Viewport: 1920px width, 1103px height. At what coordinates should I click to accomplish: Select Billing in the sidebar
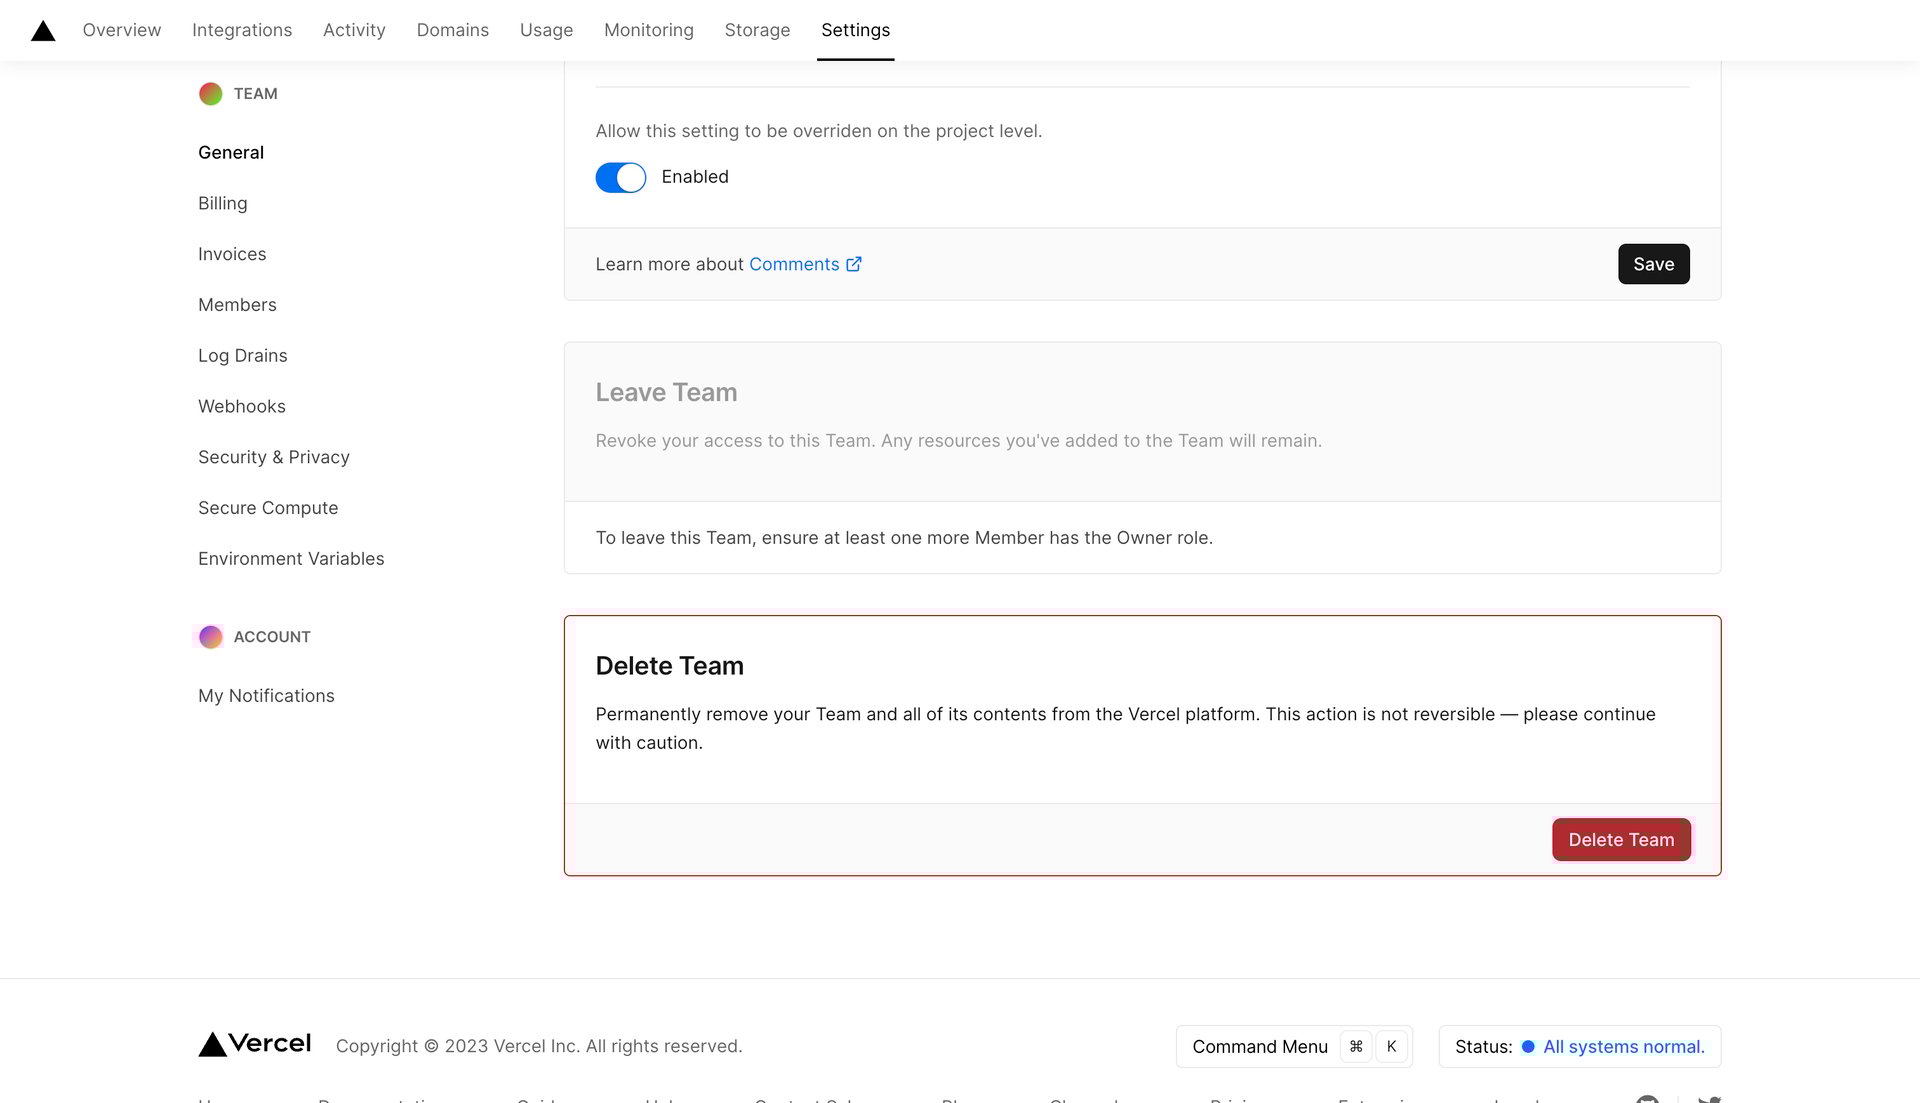click(222, 204)
